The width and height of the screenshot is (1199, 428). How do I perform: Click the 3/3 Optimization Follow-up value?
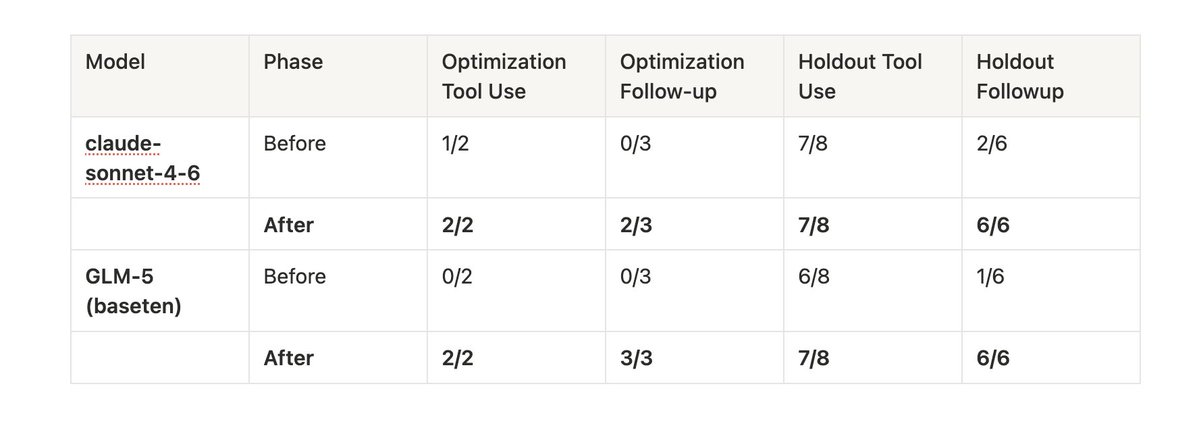pyautogui.click(x=636, y=358)
